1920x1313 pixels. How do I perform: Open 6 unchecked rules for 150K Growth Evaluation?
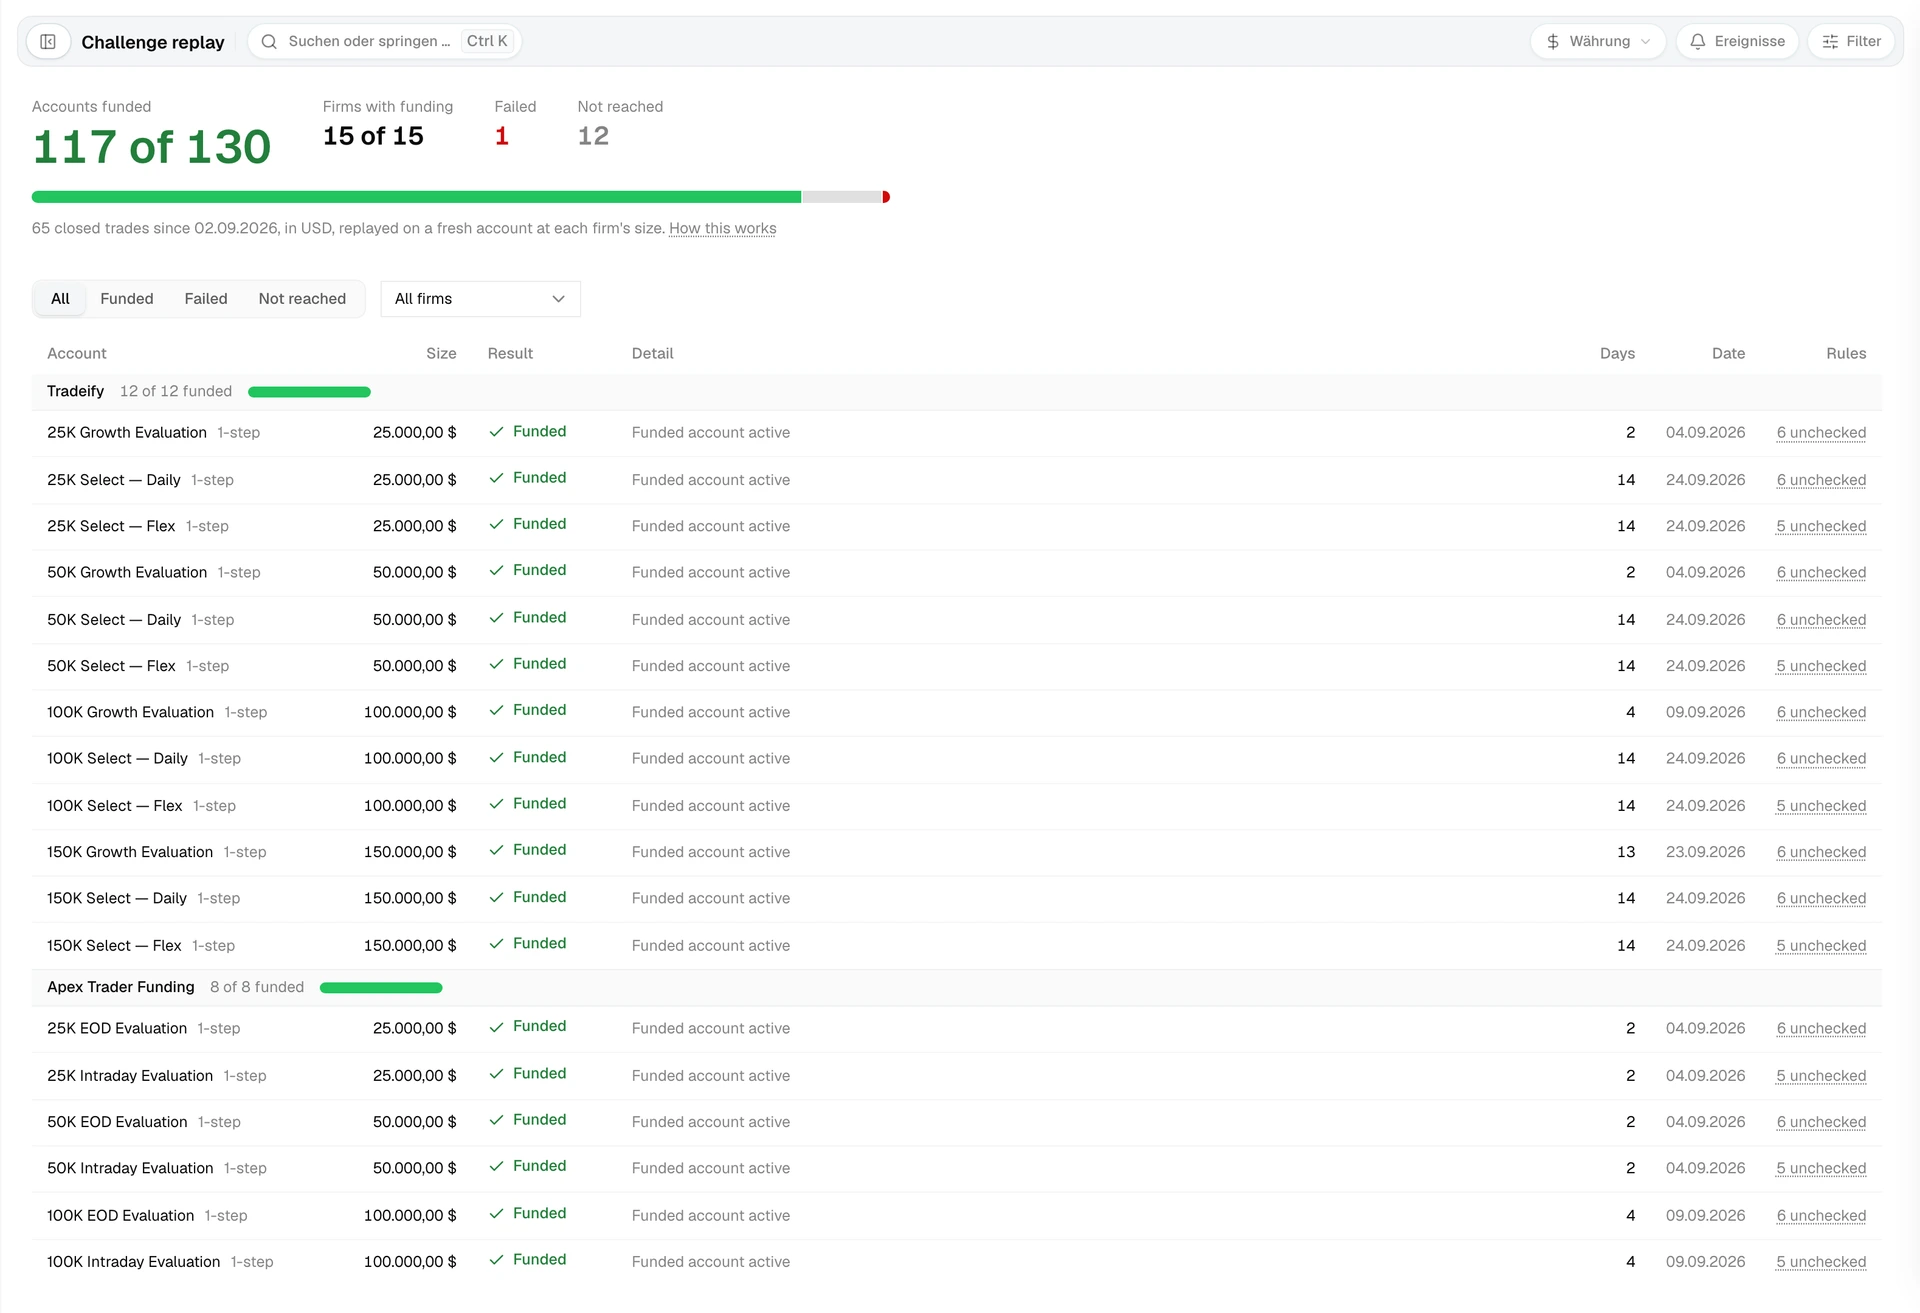pos(1821,852)
